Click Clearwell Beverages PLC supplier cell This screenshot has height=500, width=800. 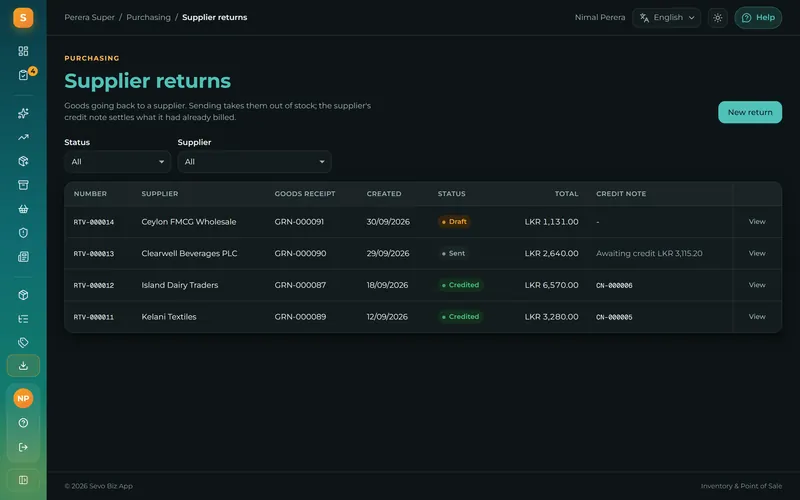(x=189, y=253)
